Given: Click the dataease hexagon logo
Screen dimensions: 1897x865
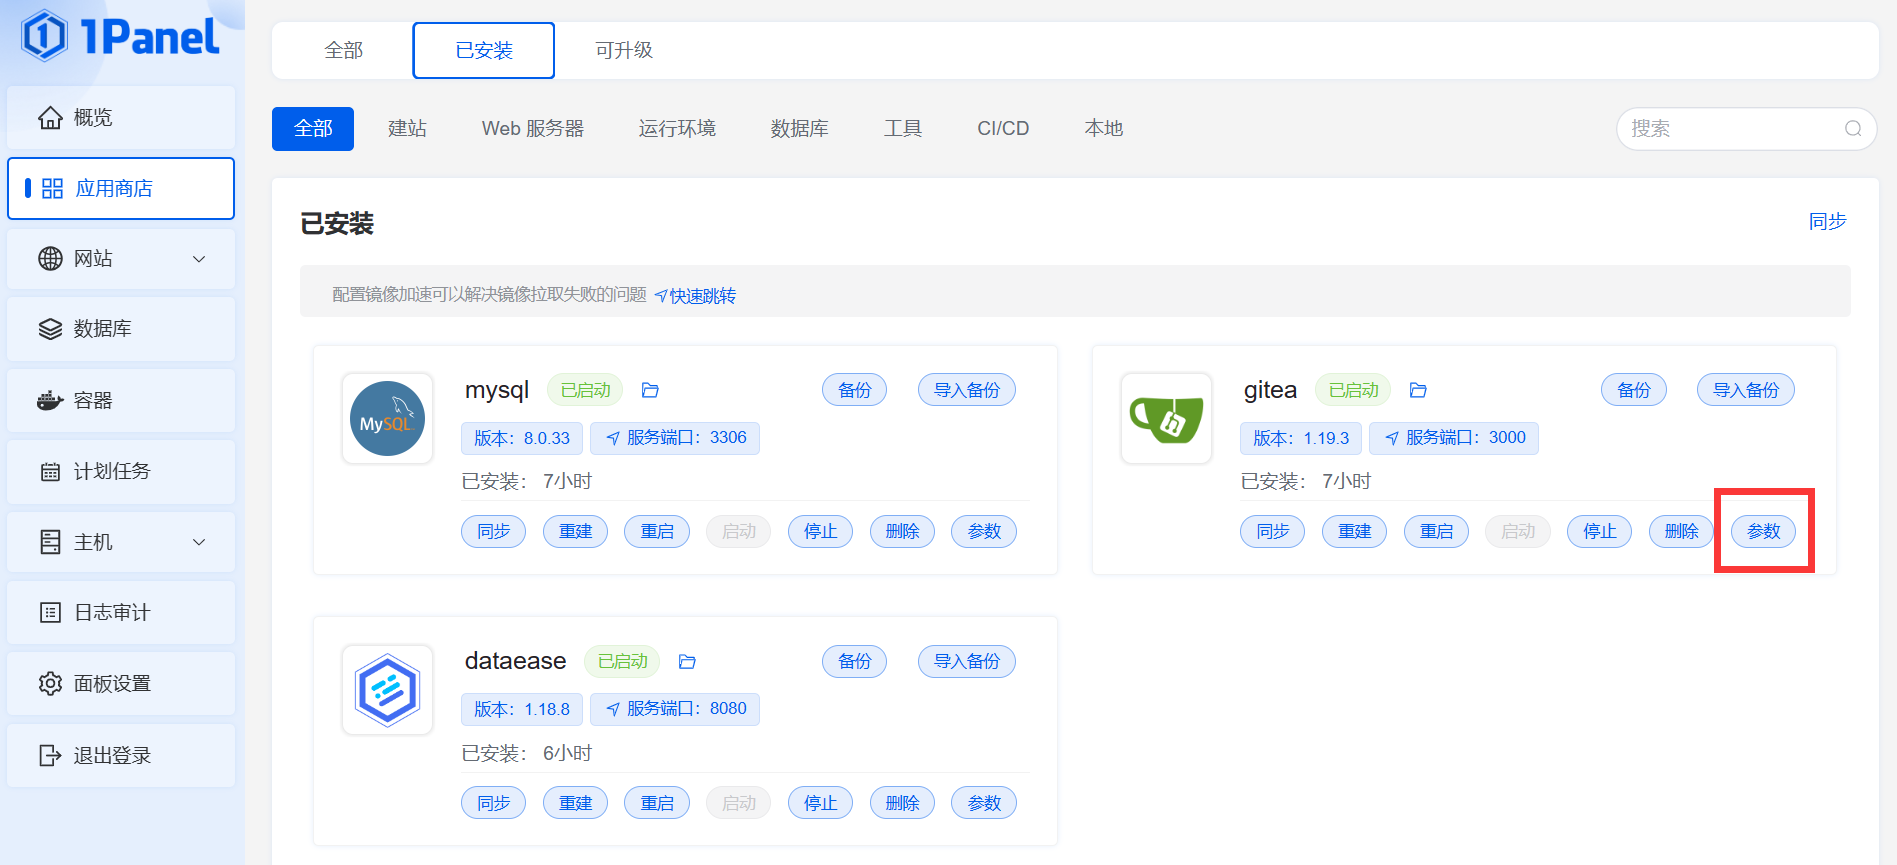Looking at the screenshot, I should (x=387, y=690).
